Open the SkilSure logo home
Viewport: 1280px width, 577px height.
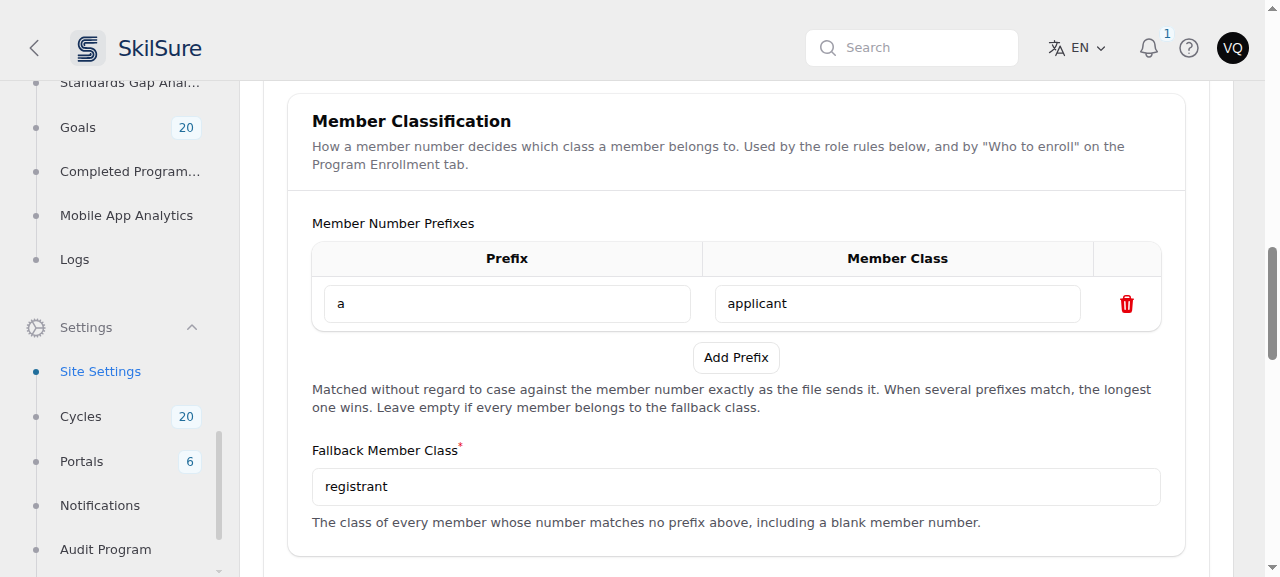pos(88,48)
